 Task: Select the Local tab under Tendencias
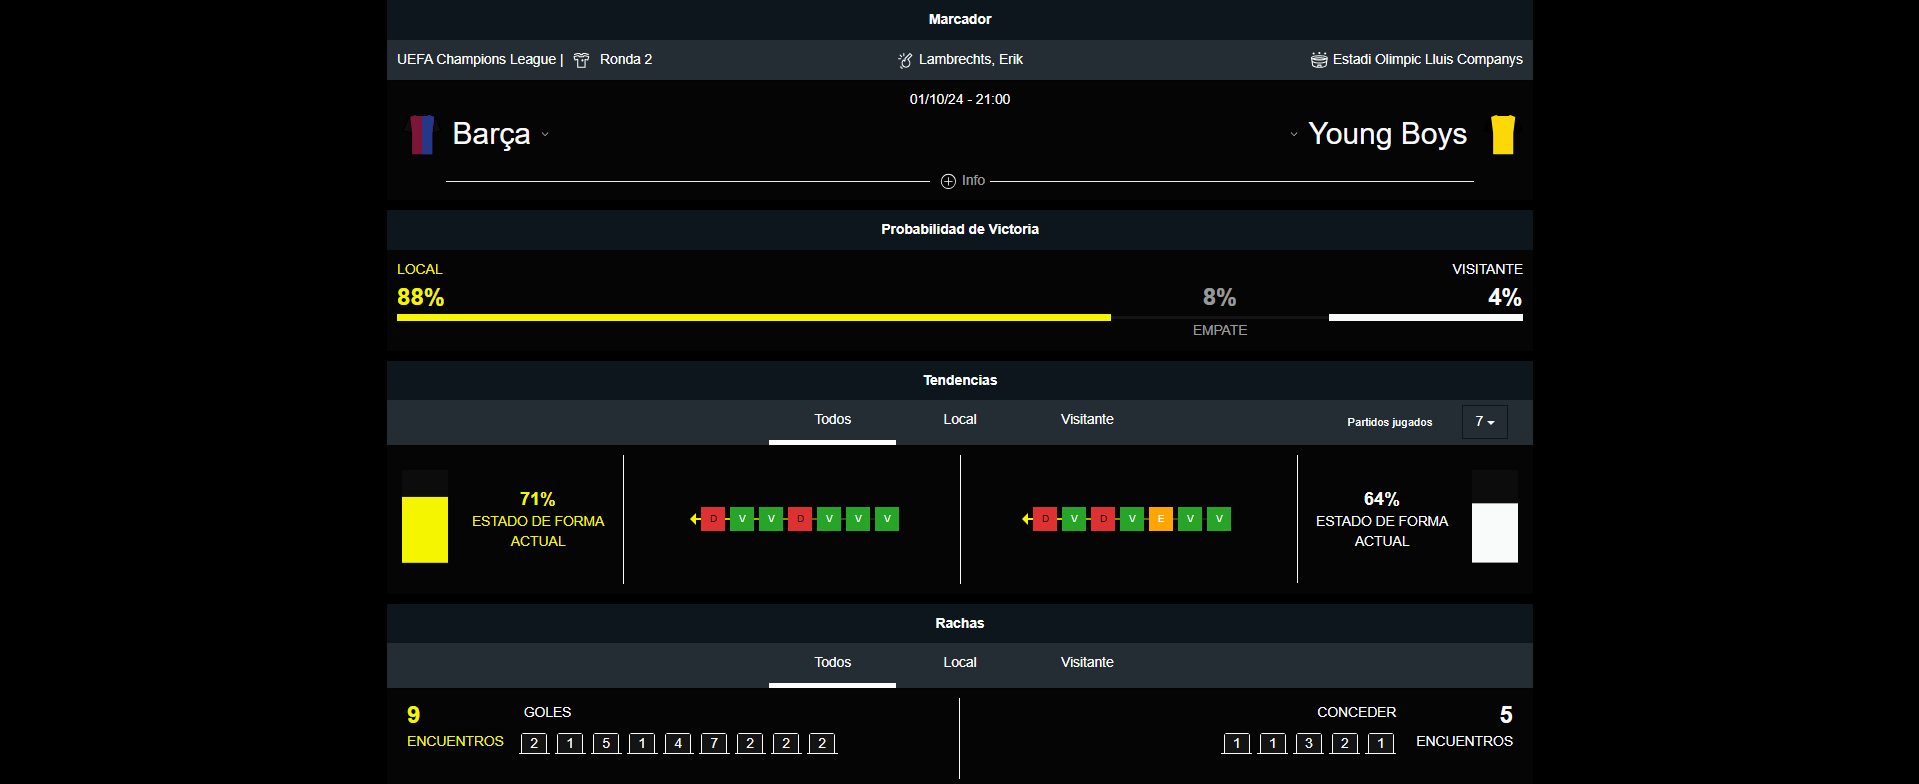click(959, 420)
